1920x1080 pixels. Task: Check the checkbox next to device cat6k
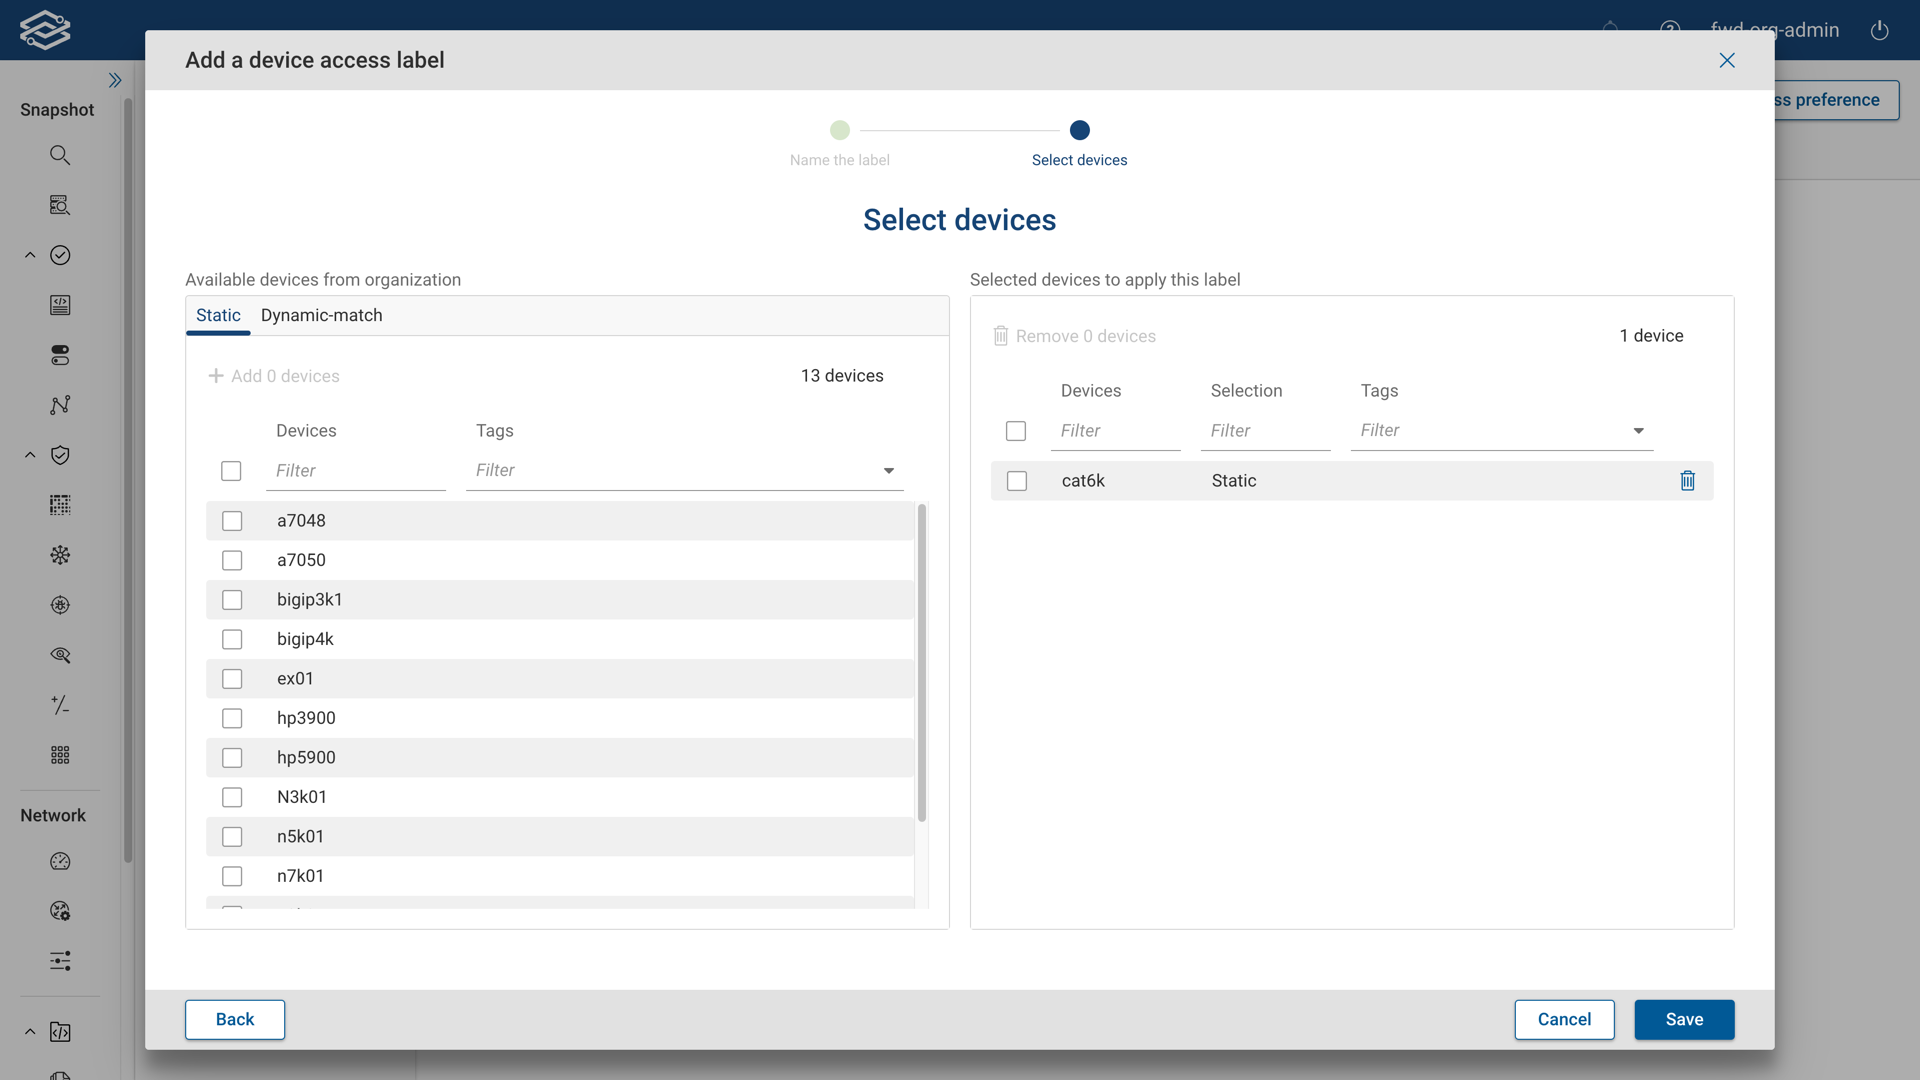pyautogui.click(x=1016, y=480)
